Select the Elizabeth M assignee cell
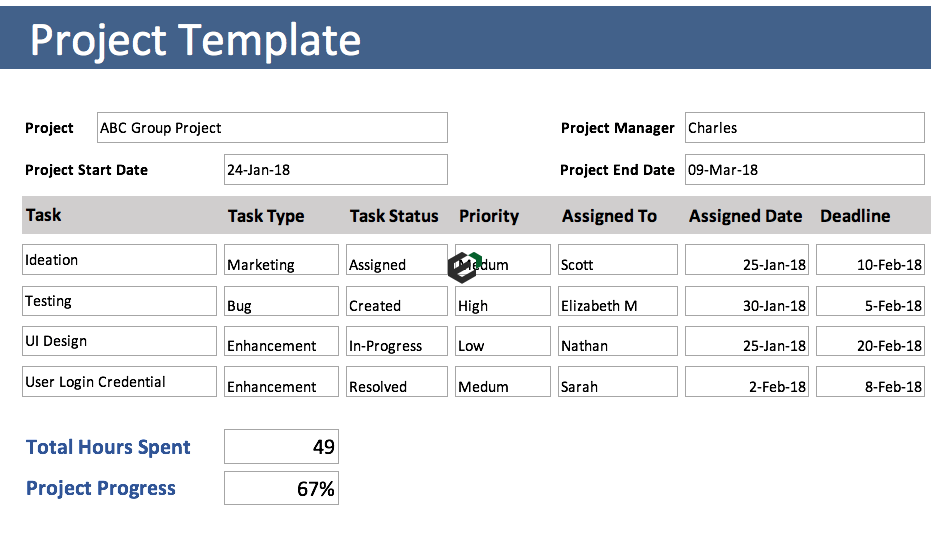Image resolution: width=931 pixels, height=536 pixels. click(617, 302)
